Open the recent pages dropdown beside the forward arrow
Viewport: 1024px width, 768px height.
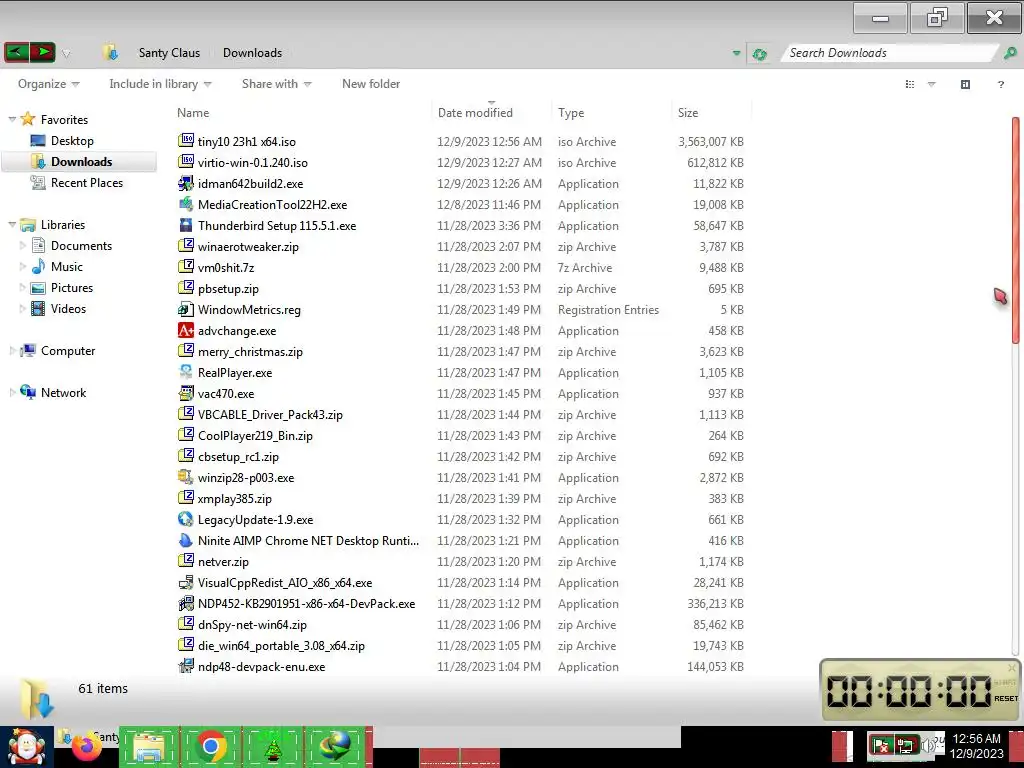click(66, 54)
